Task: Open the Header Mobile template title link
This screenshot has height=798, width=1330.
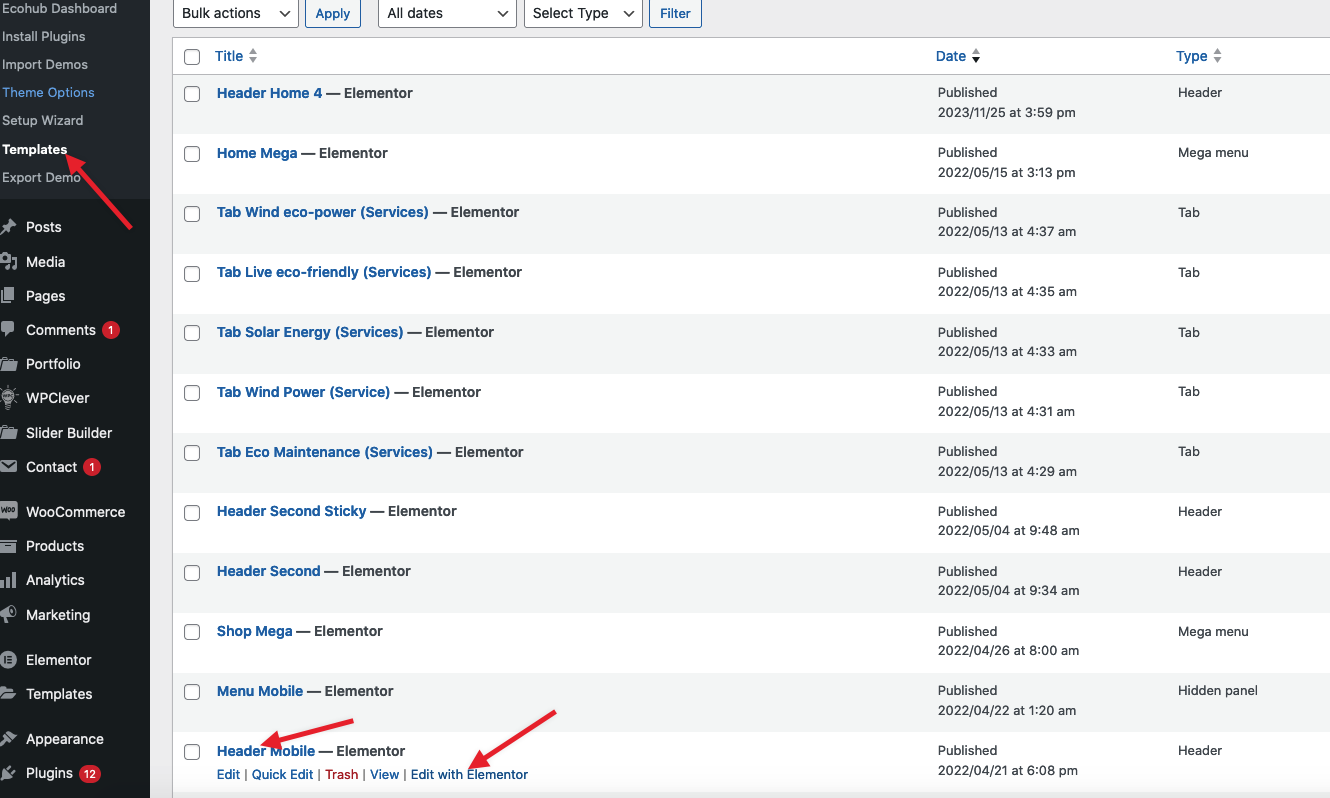Action: pos(266,751)
